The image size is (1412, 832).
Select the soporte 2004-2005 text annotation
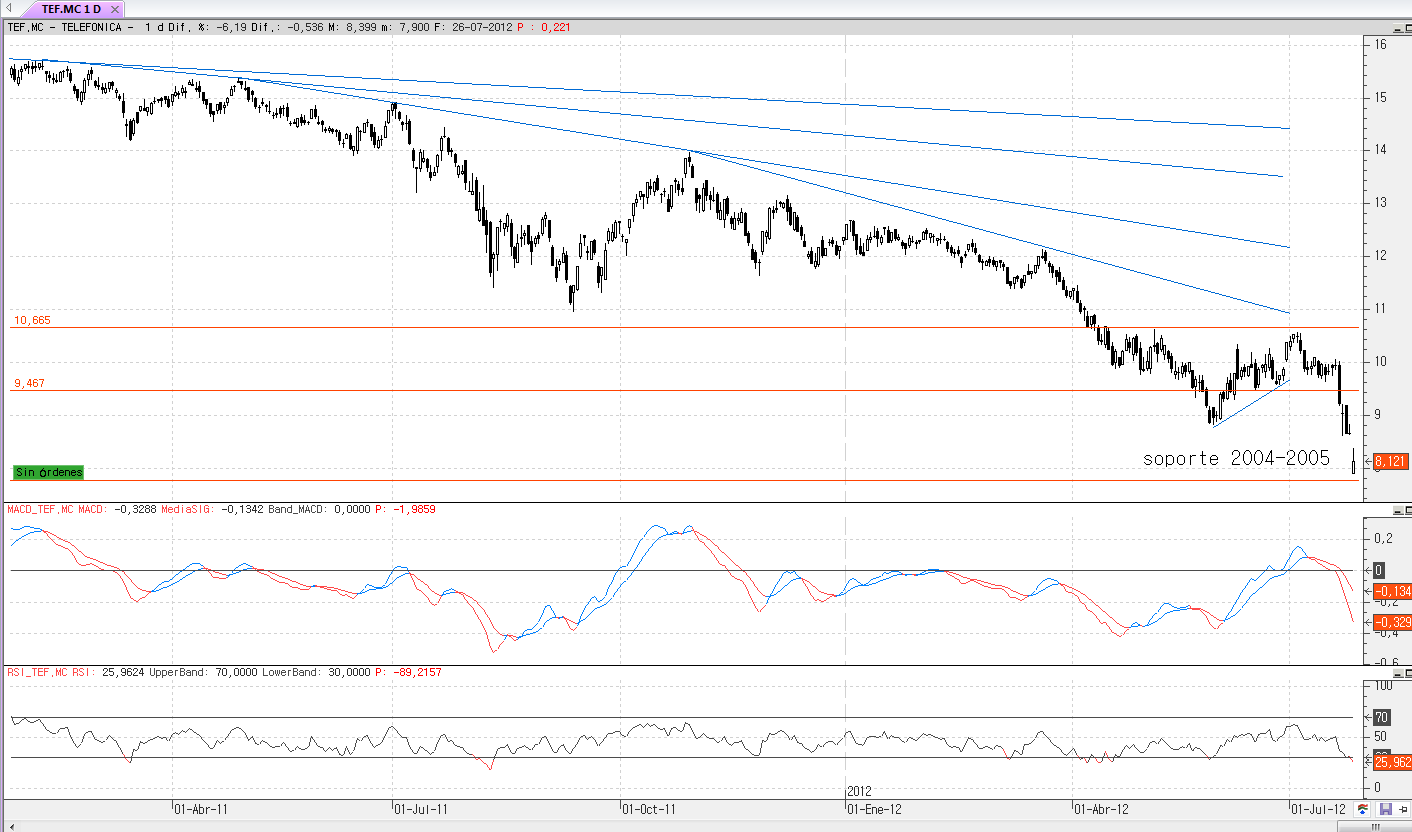1236,458
